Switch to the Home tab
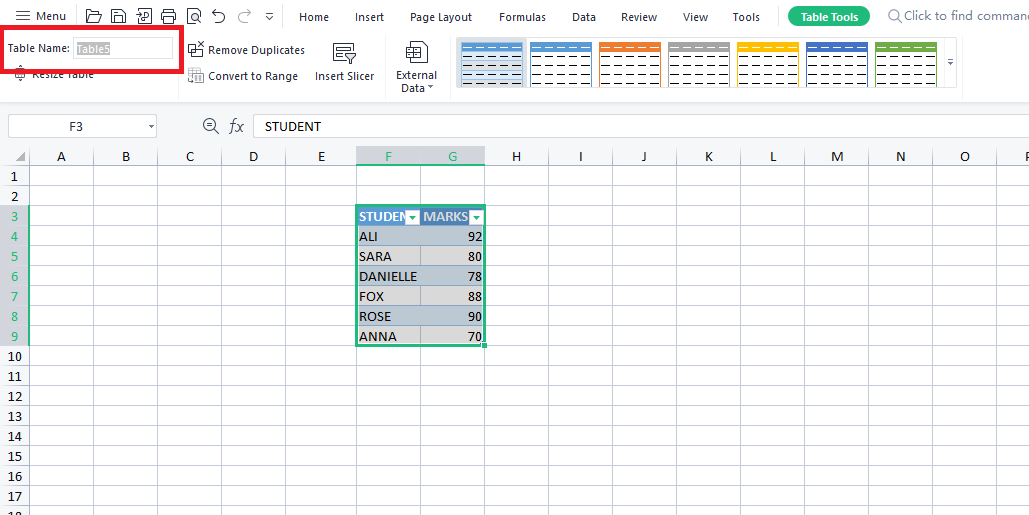The image size is (1029, 515). click(314, 17)
